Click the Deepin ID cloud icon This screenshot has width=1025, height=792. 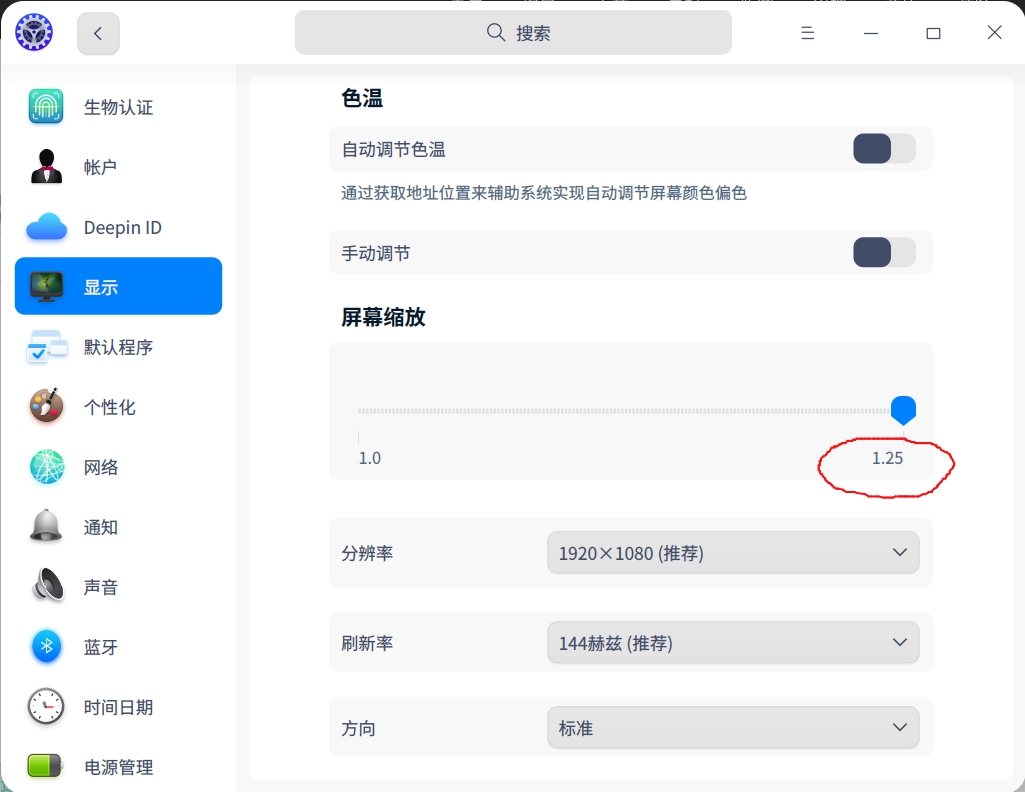46,227
